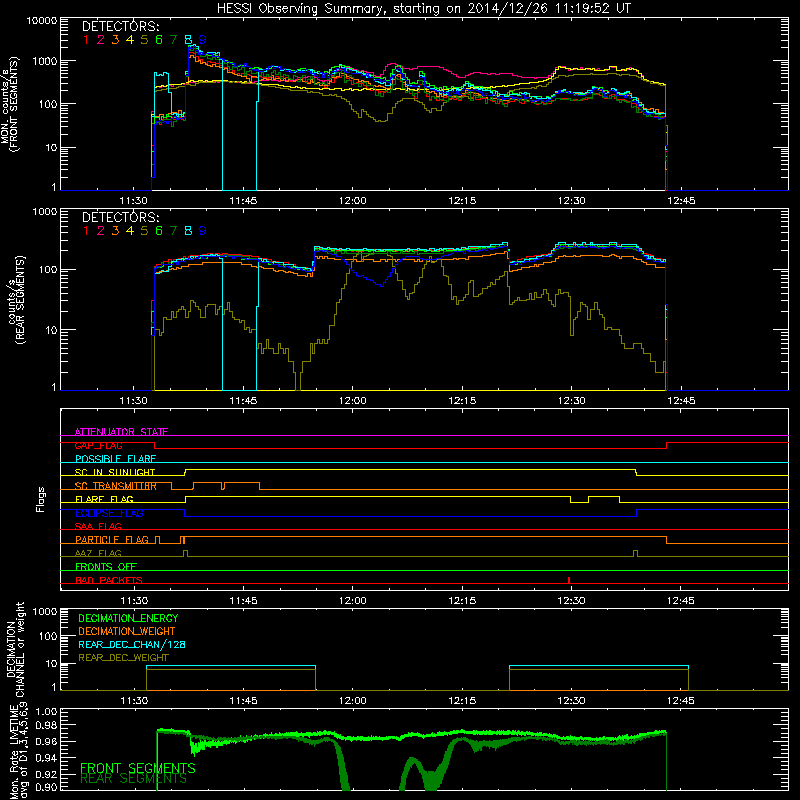Click 12:00 tick label under flags panel

pyautogui.click(x=353, y=601)
